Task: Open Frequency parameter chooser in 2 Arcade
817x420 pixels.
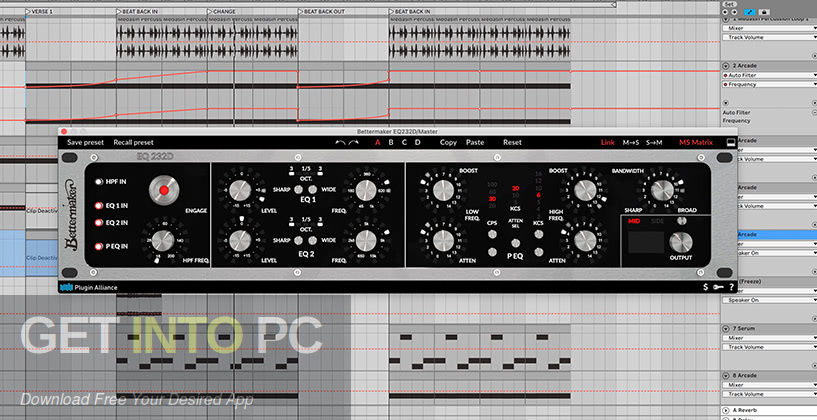Action: coord(769,84)
